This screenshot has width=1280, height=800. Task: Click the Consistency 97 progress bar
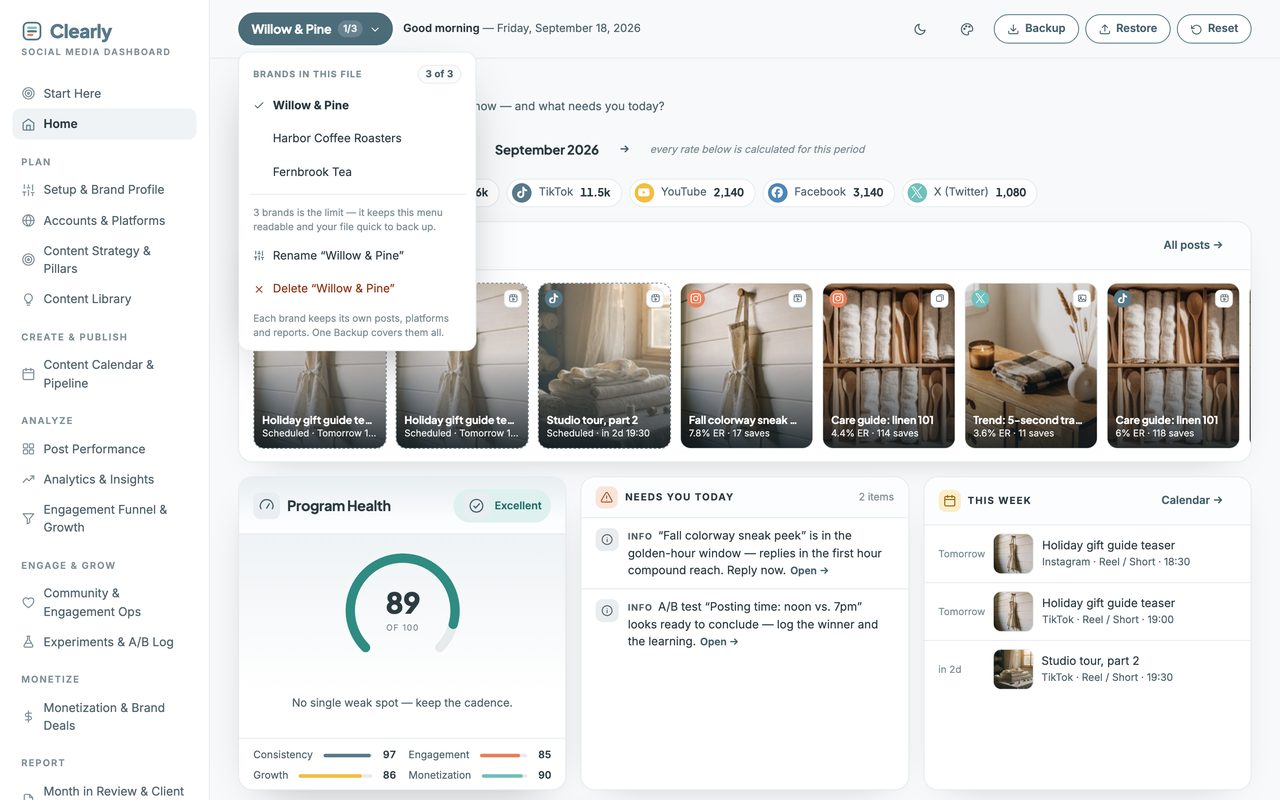tap(347, 755)
